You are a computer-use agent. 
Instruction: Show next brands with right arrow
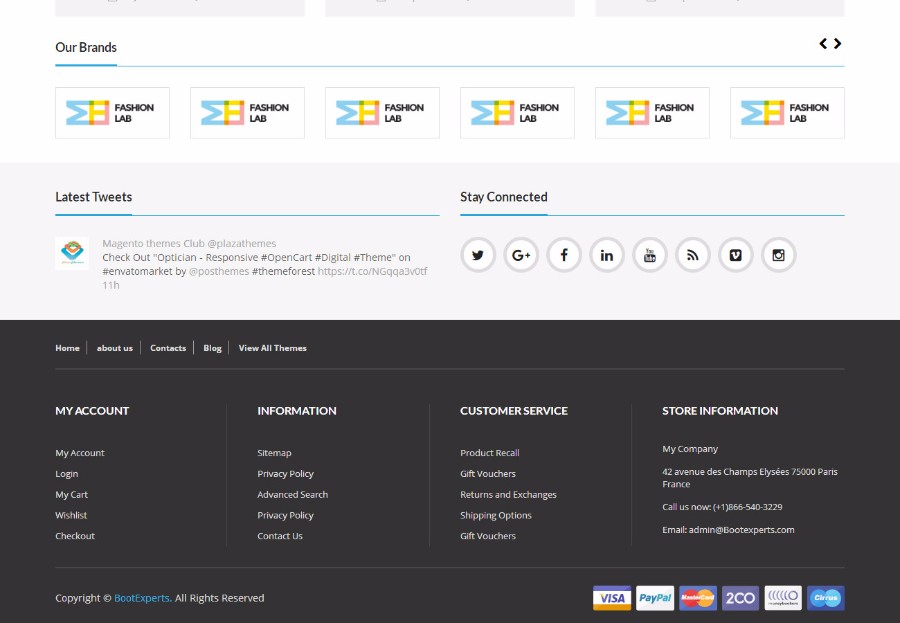[x=838, y=44]
